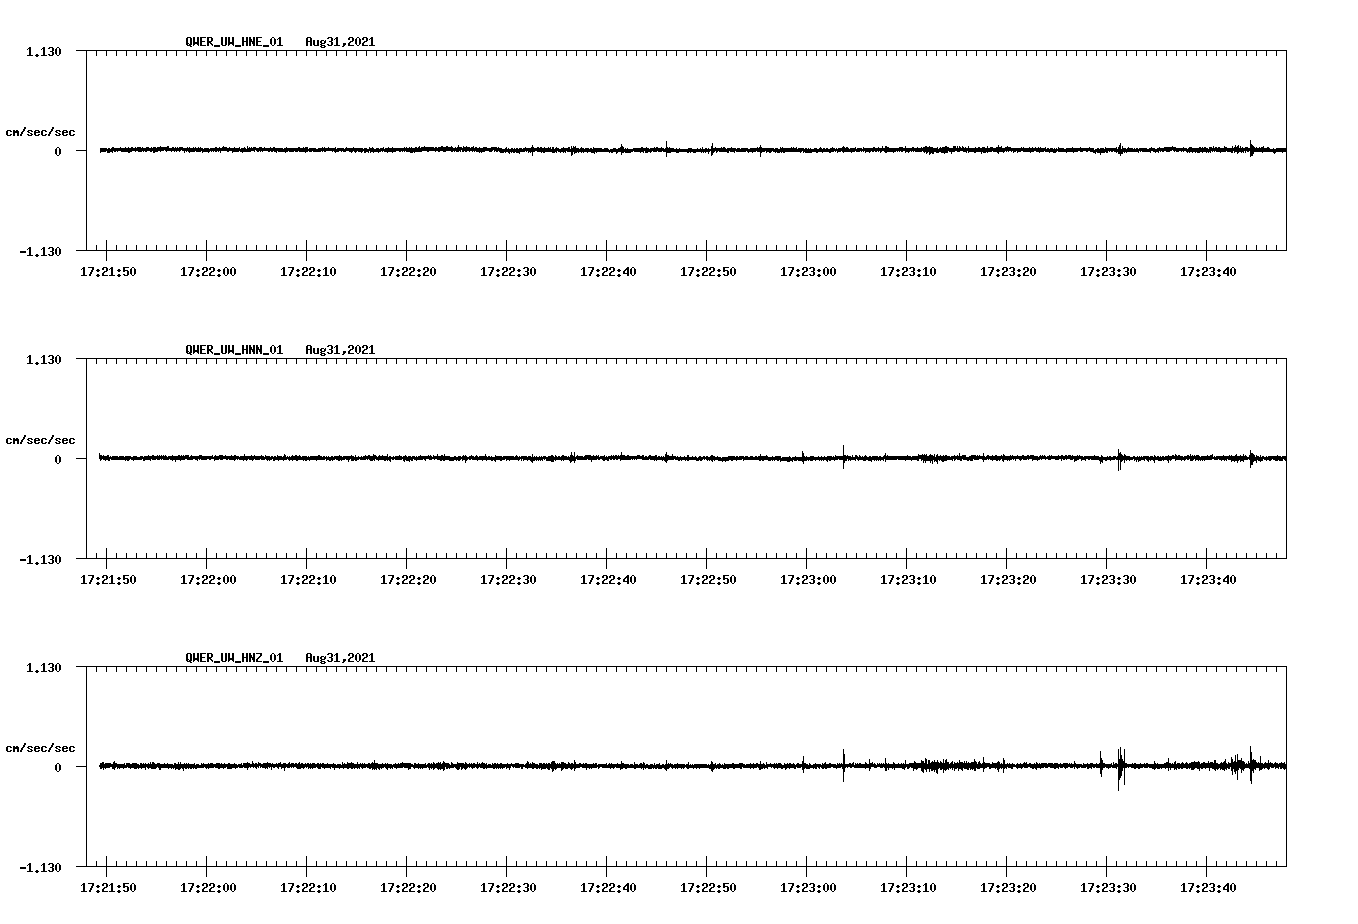Click the 17:23:30 time label under HNN plot
This screenshot has width=1358, height=924.
click(1108, 580)
